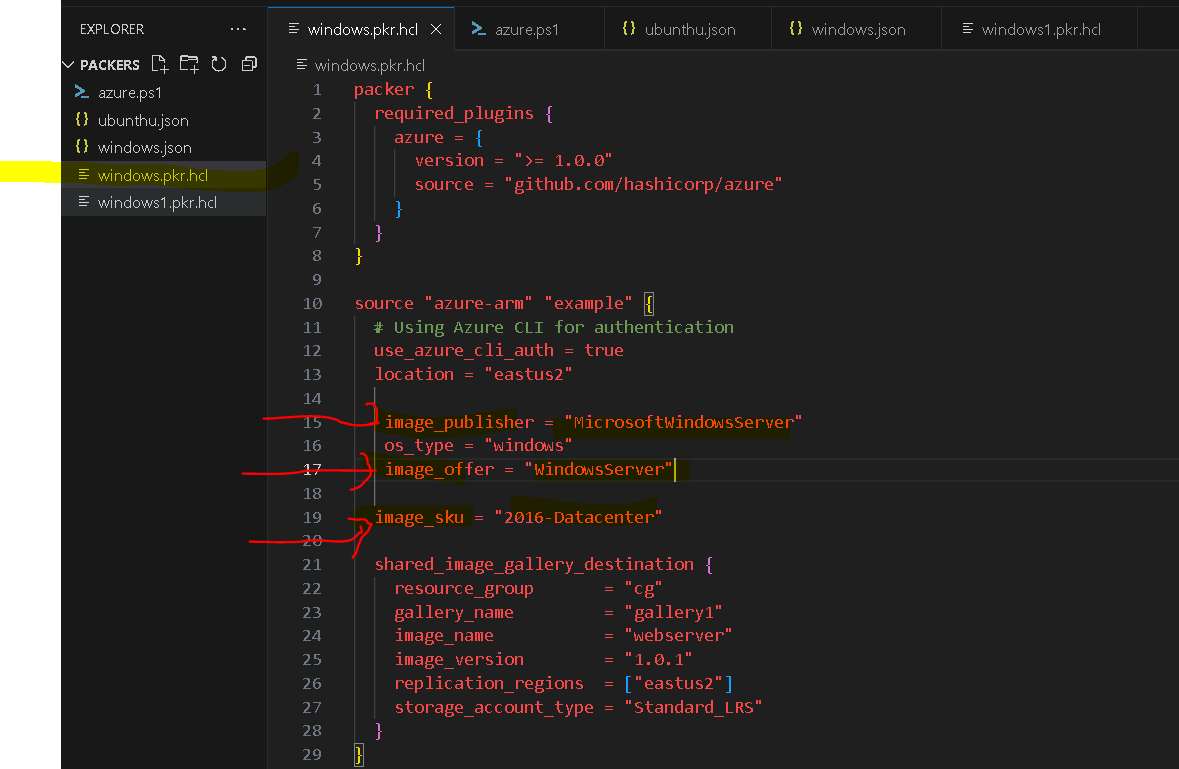Click the image_name value "webserver"
Image resolution: width=1179 pixels, height=769 pixels.
pyautogui.click(x=678, y=636)
